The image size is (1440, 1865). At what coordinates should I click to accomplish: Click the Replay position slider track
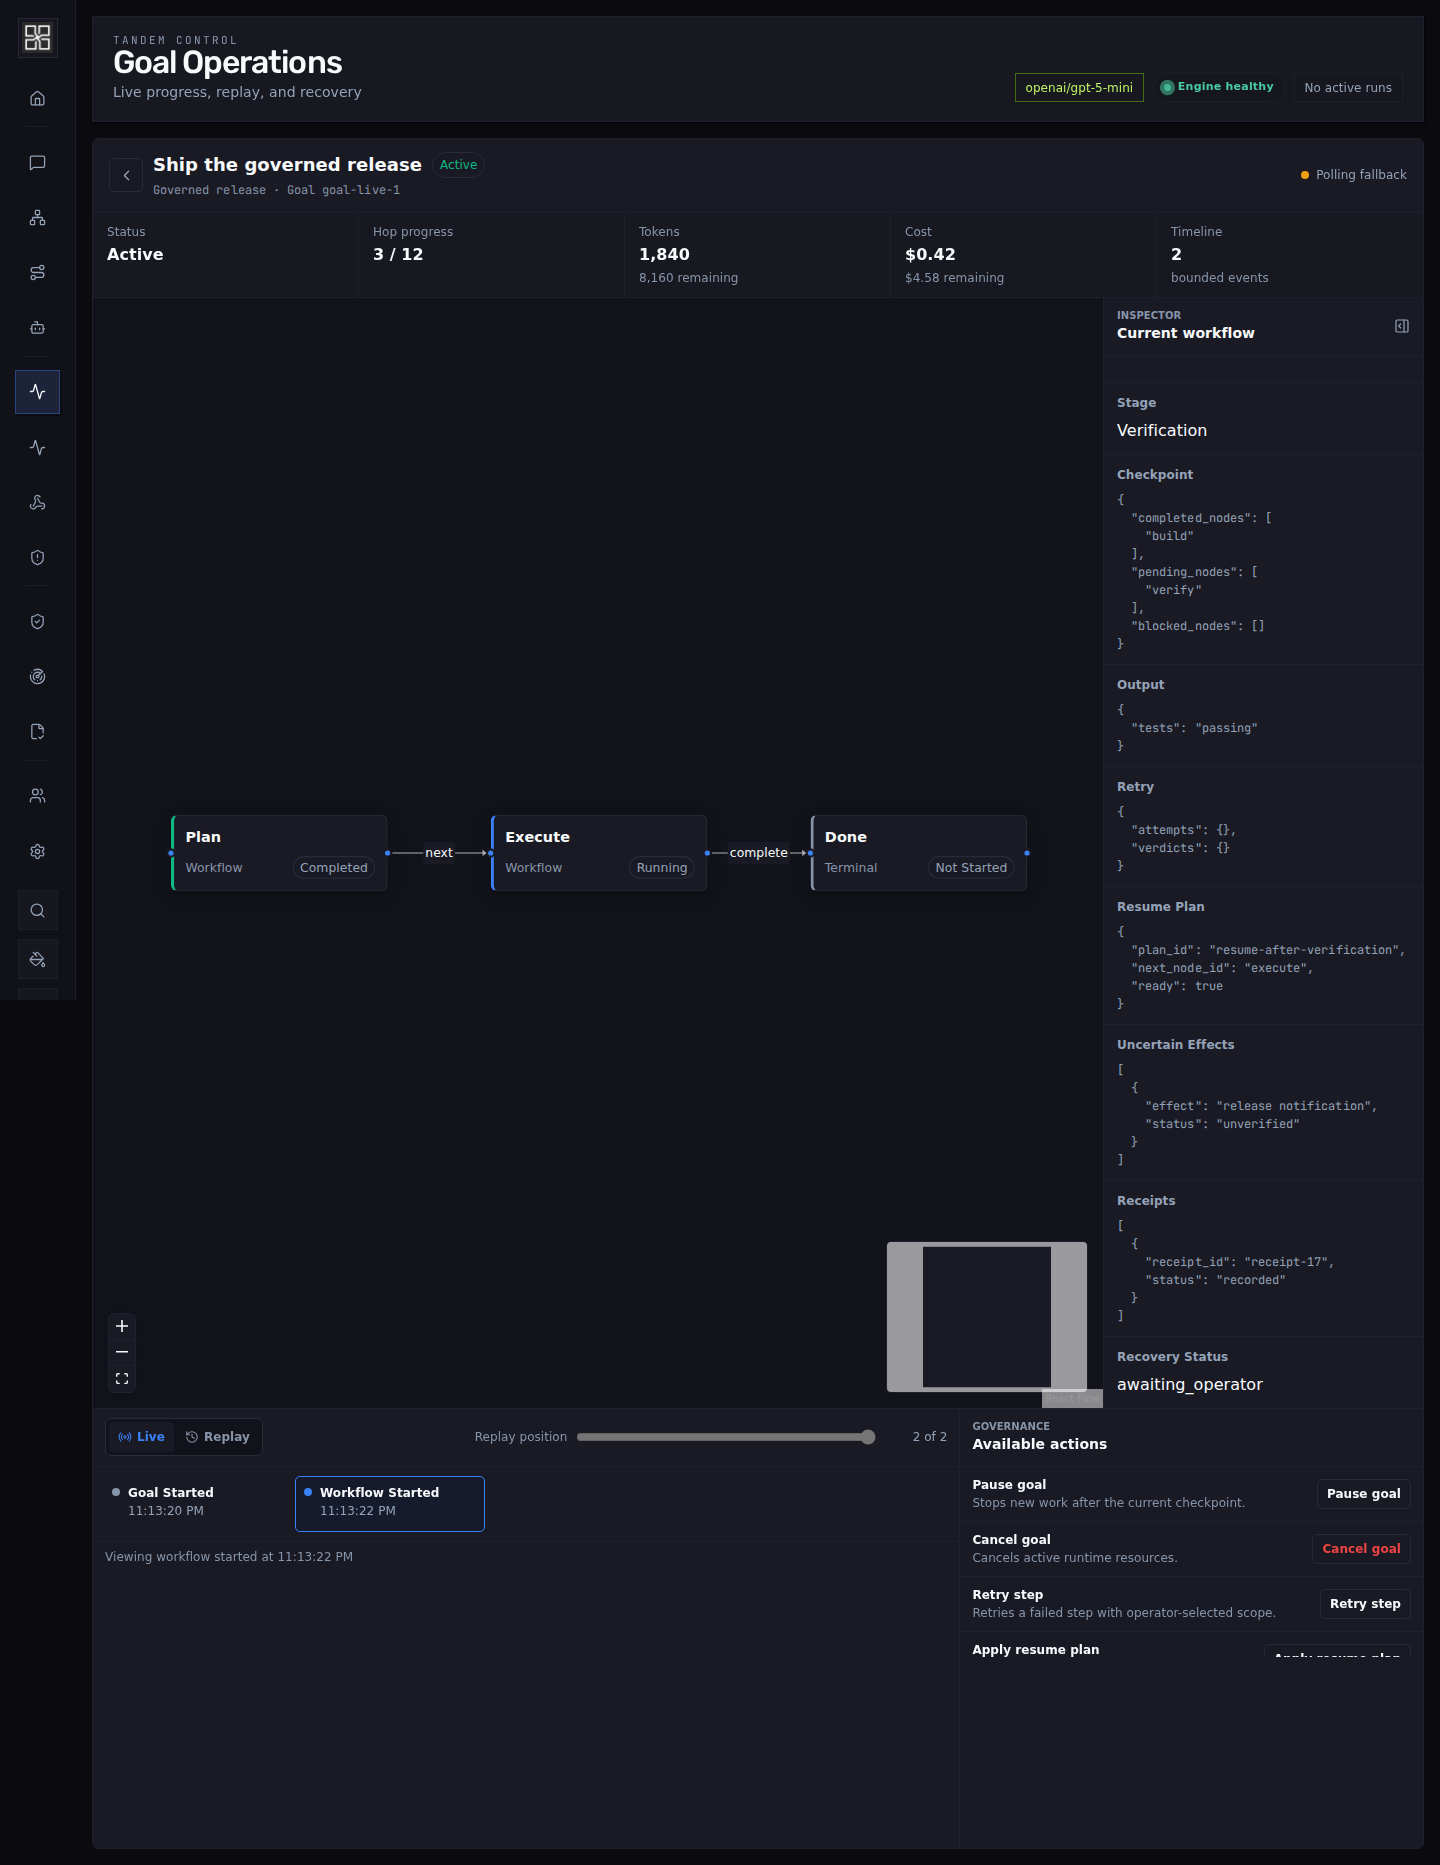coord(724,1437)
